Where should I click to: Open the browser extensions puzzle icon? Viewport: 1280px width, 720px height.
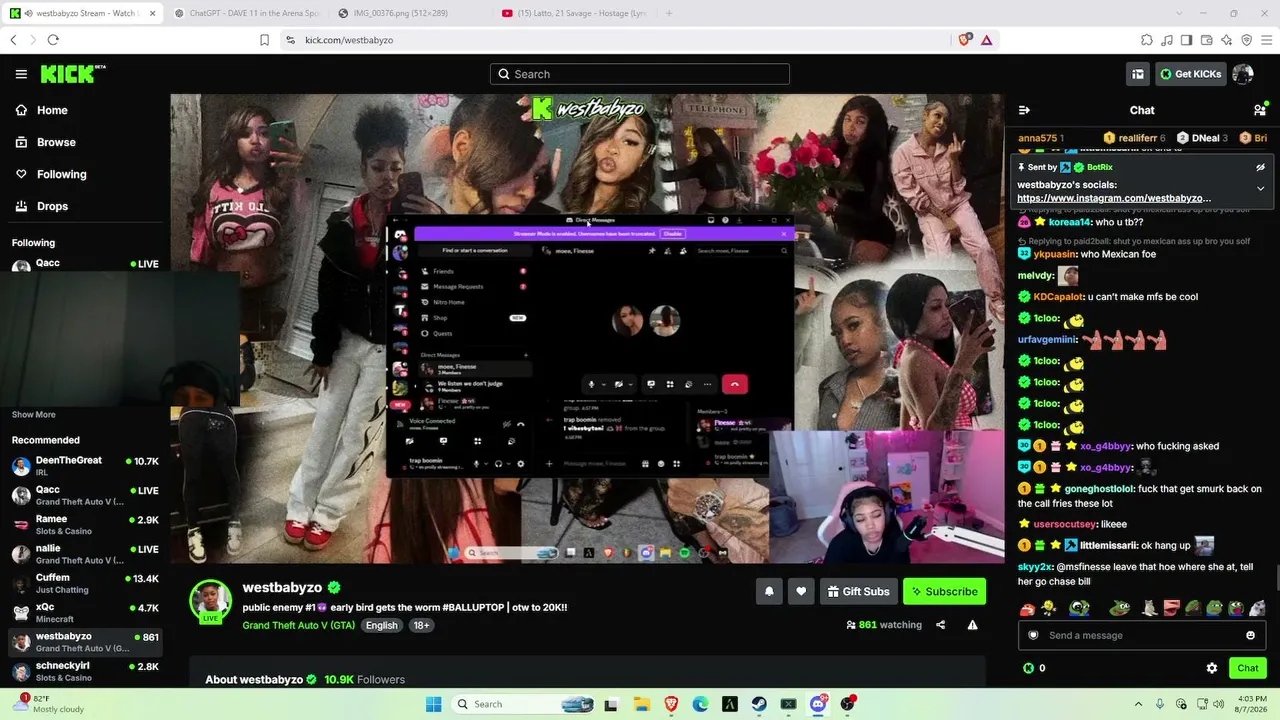[1147, 40]
